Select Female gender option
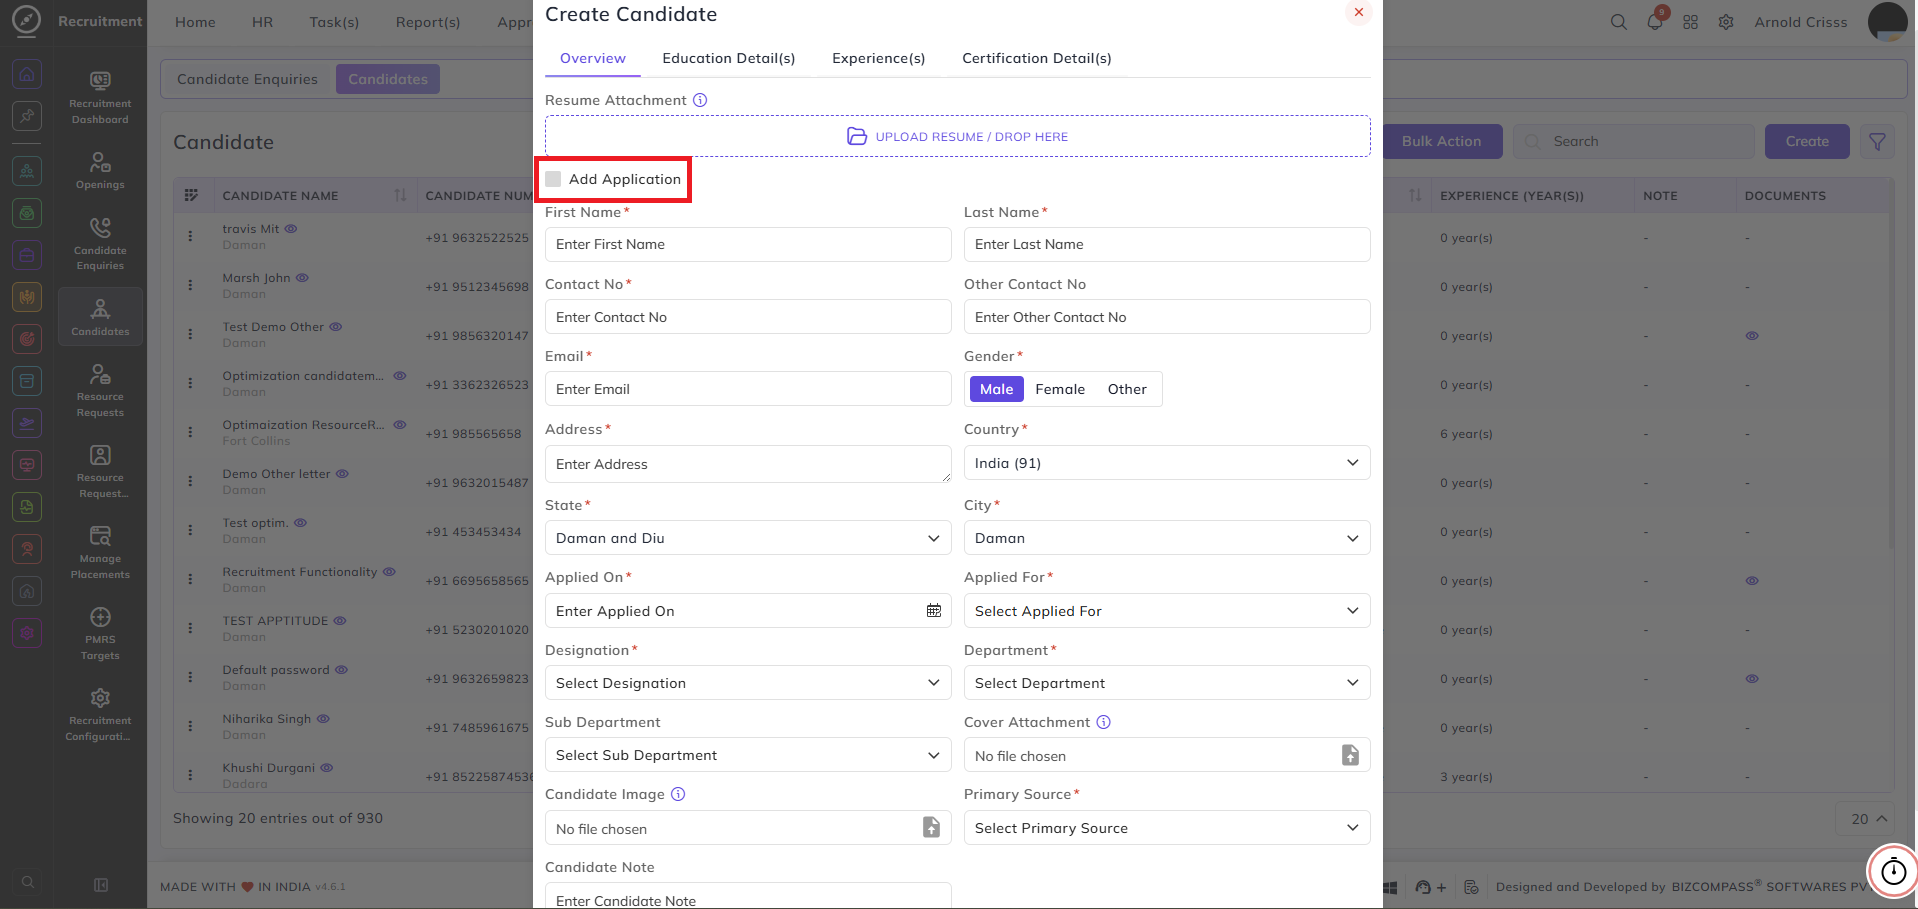1918x909 pixels. [x=1060, y=389]
